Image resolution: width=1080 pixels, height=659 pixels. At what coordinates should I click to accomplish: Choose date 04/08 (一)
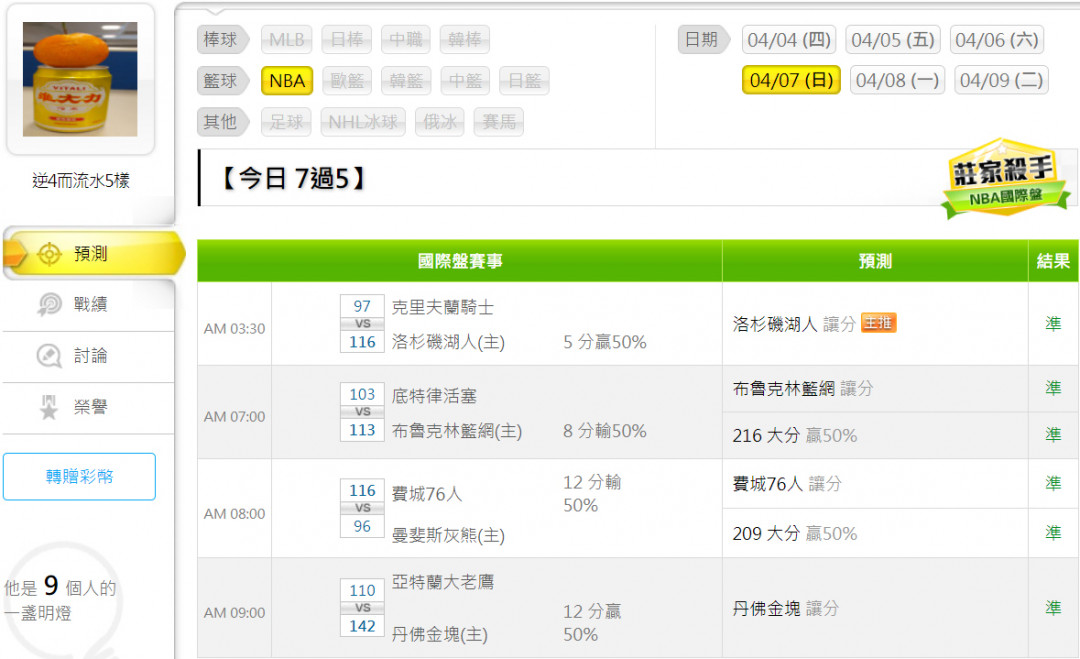[897, 80]
